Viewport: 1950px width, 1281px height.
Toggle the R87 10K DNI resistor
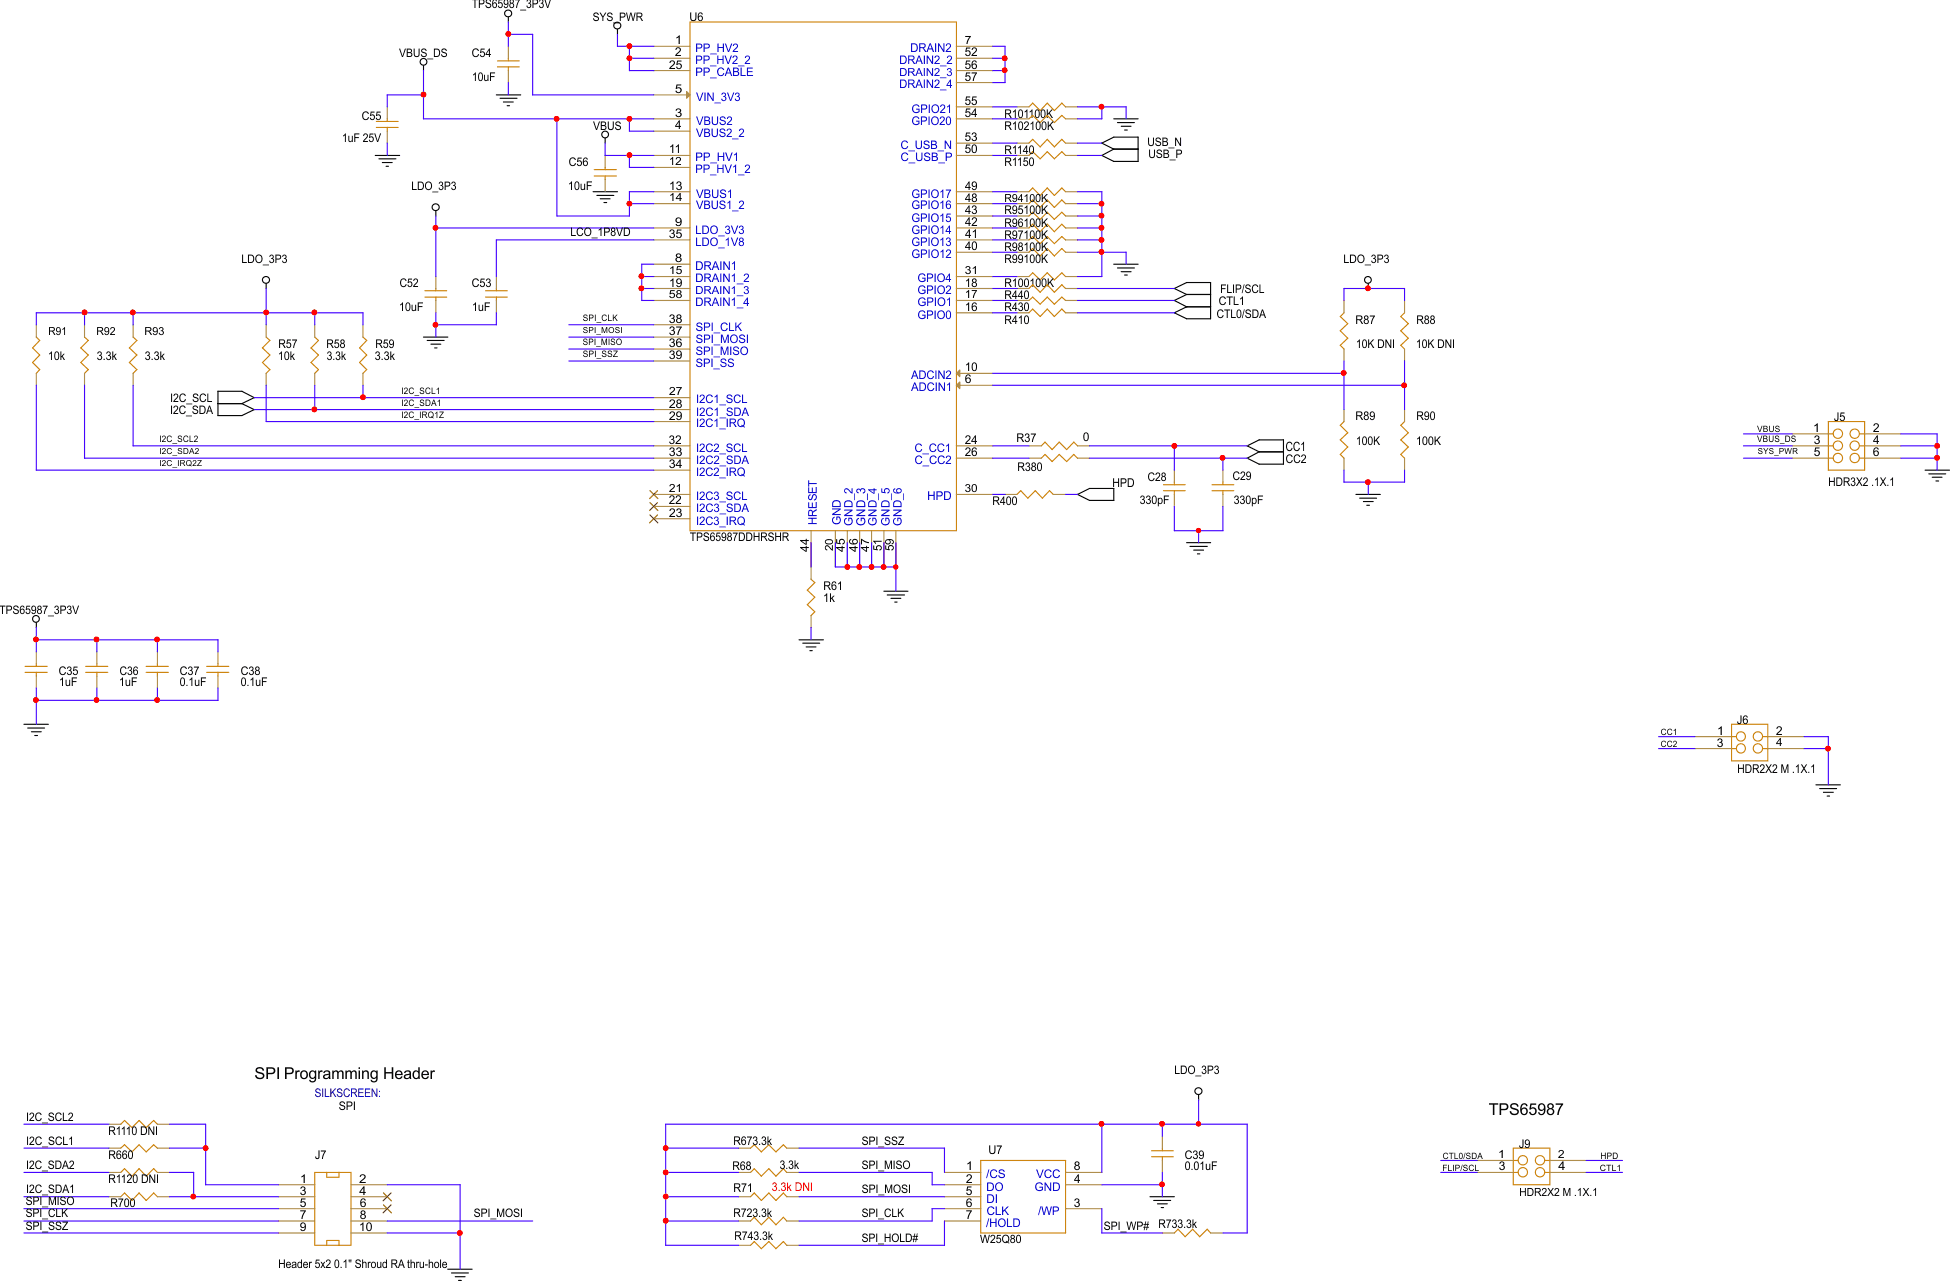[1345, 330]
